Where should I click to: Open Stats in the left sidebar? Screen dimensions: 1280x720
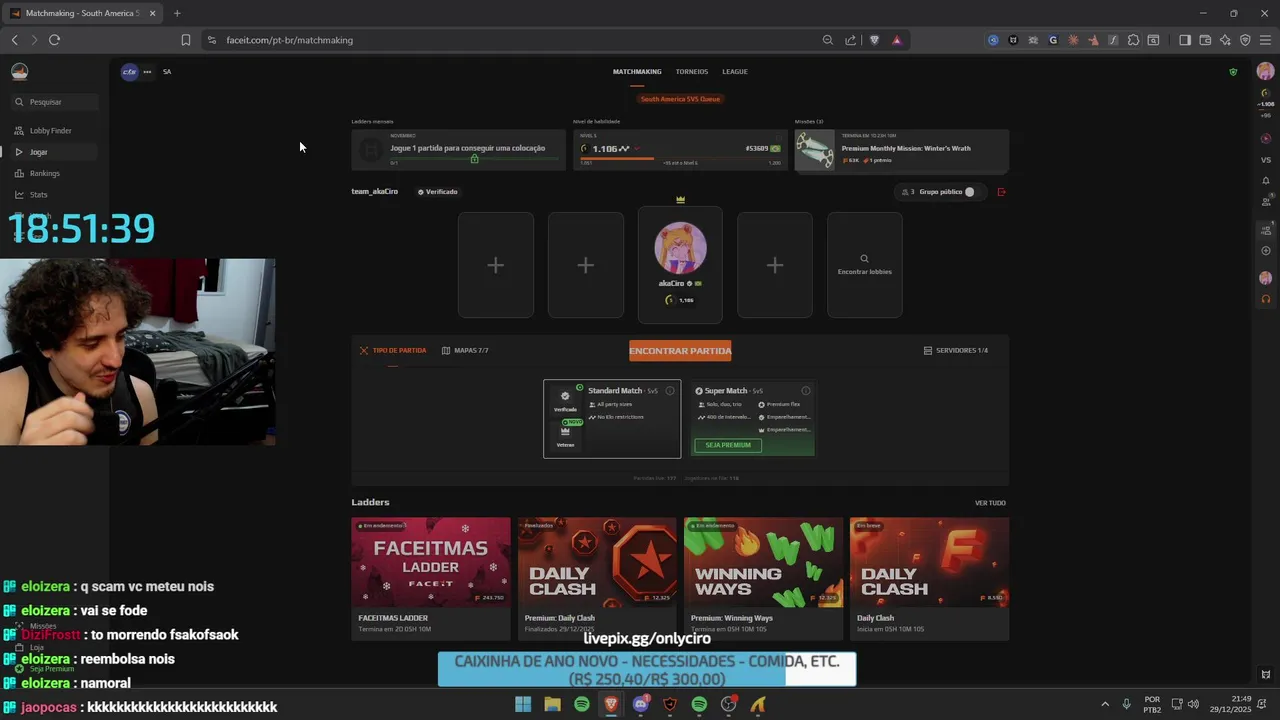coord(38,195)
